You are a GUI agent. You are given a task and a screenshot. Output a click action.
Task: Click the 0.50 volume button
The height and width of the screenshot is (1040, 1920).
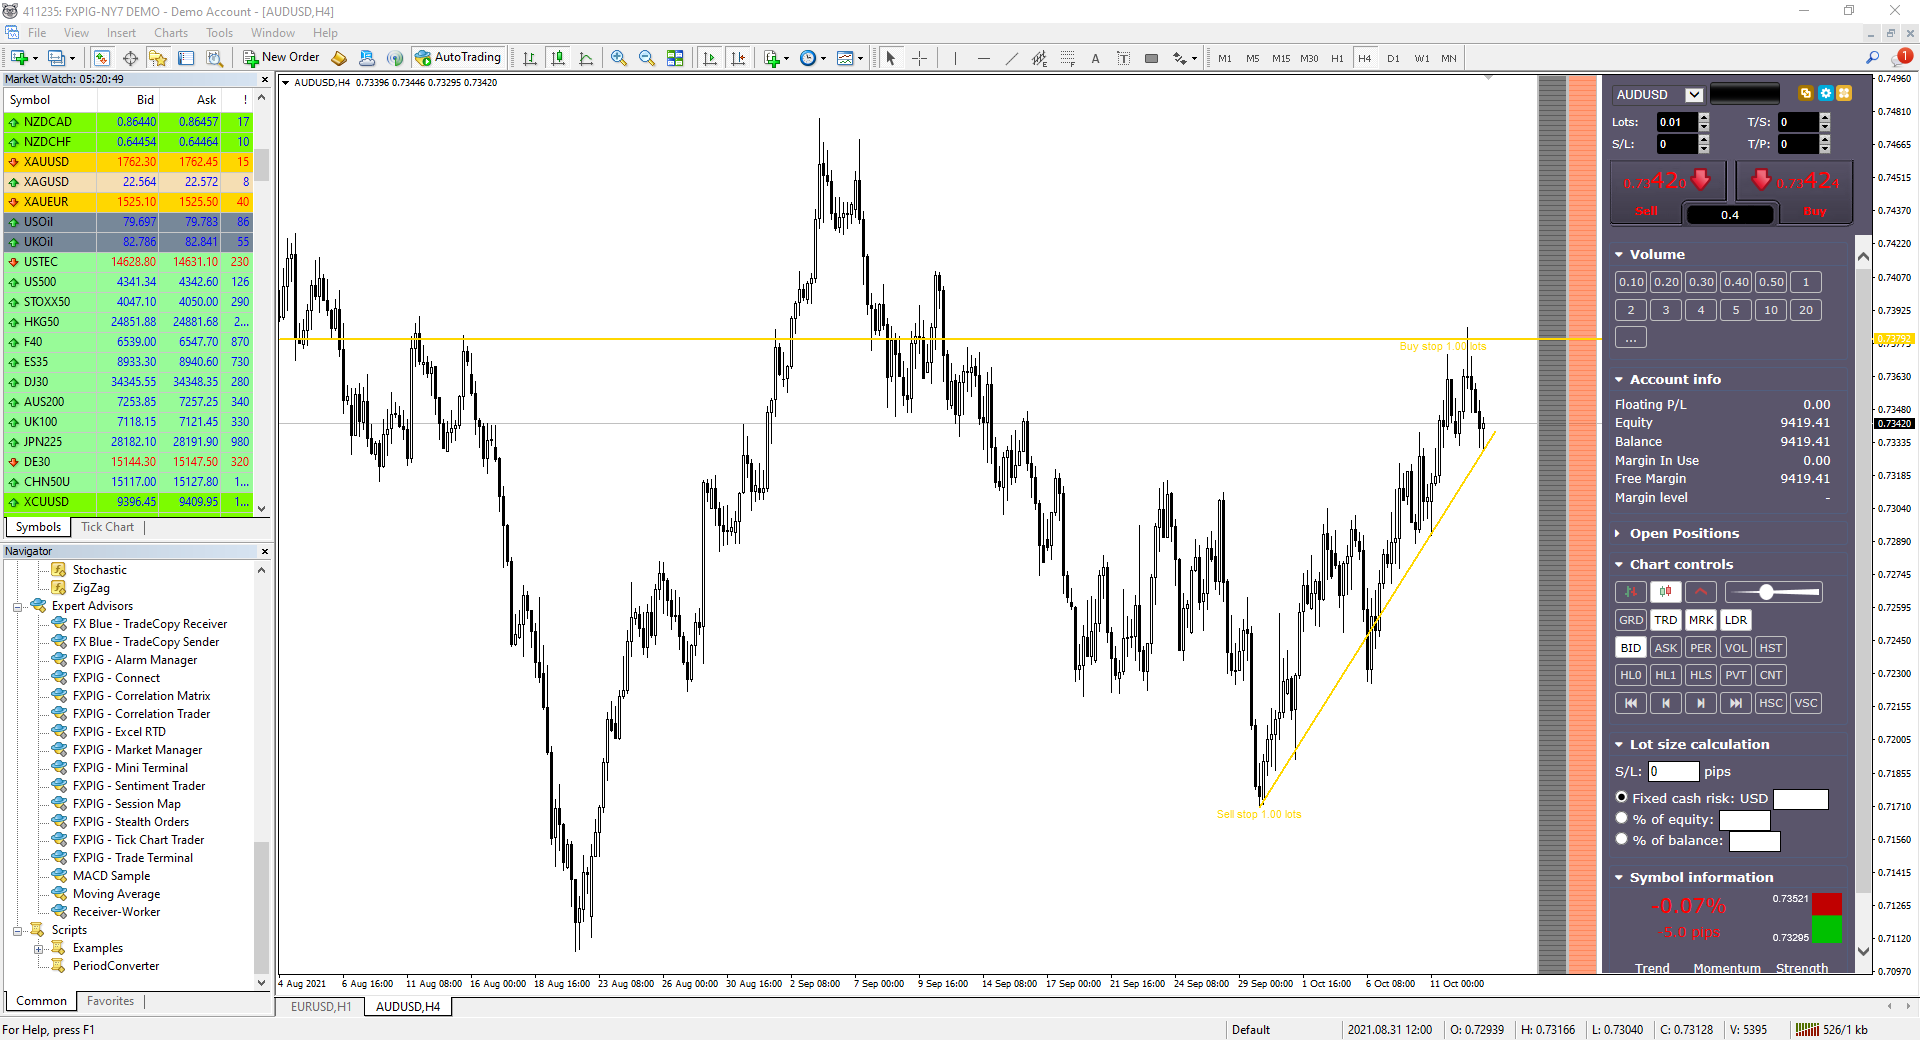tap(1771, 282)
